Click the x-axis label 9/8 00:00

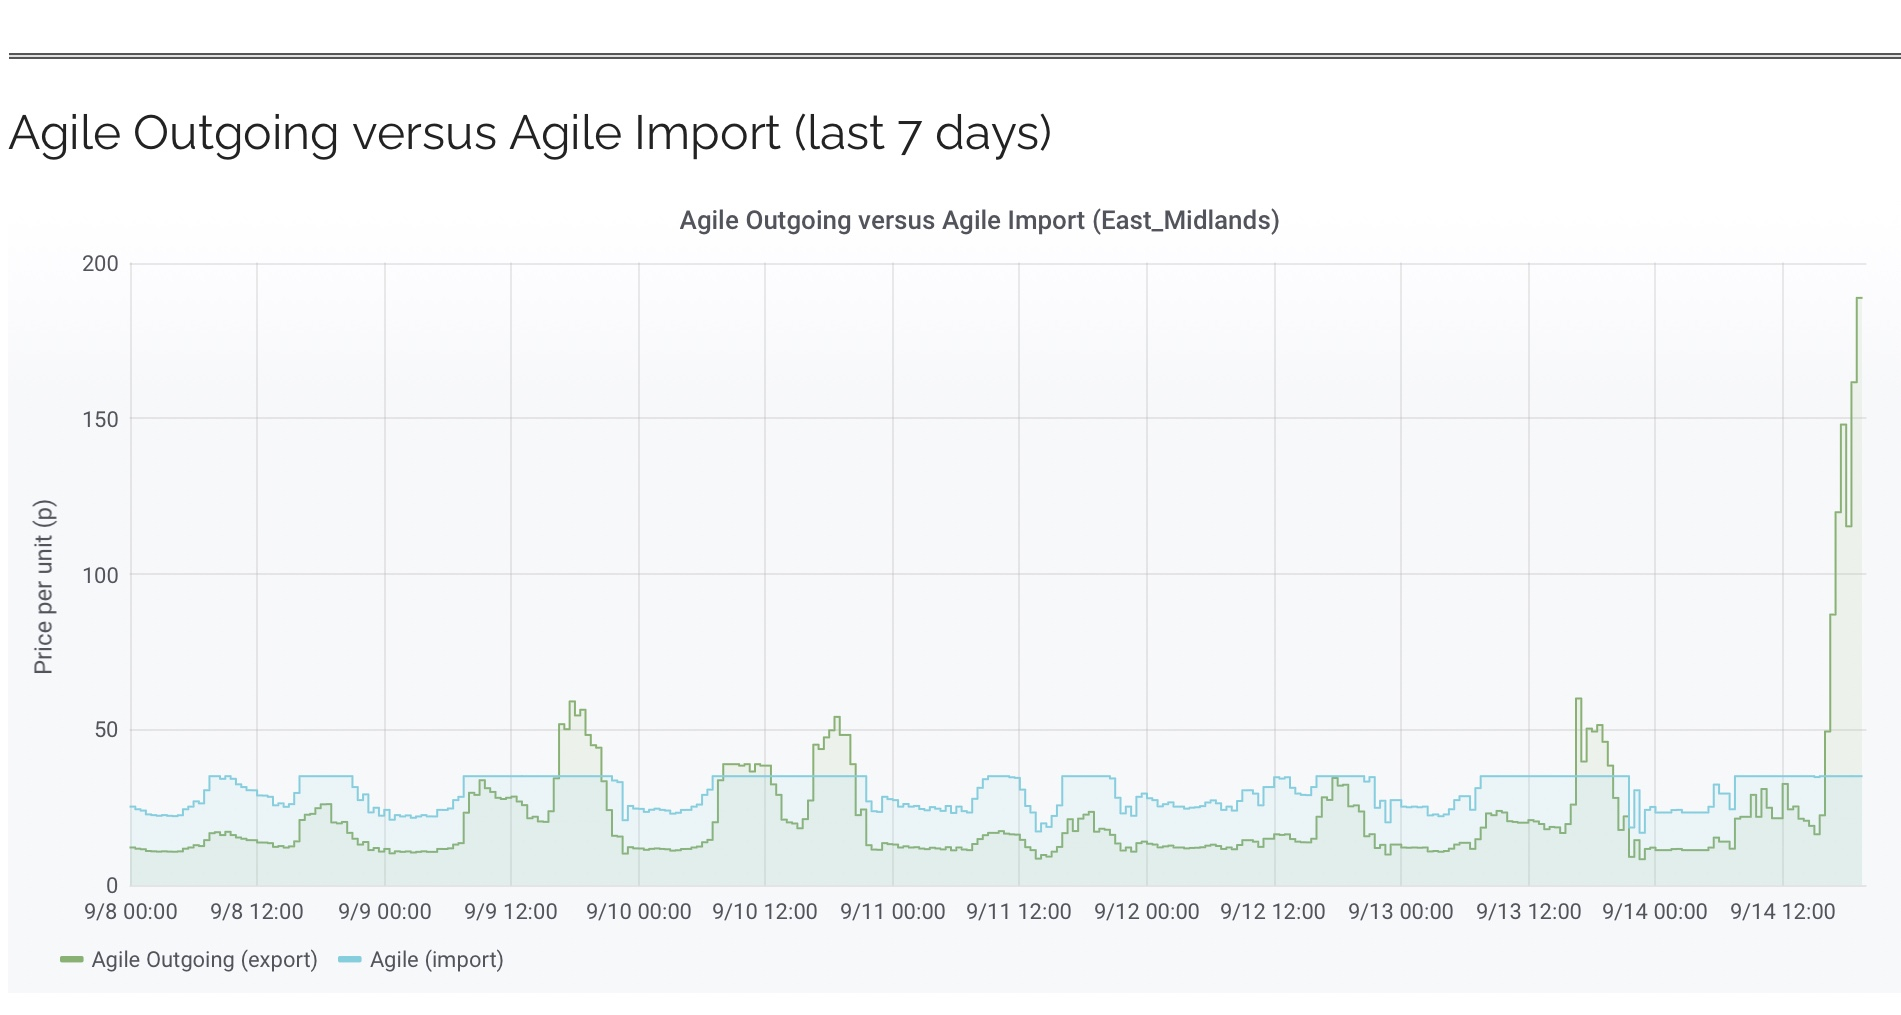(131, 912)
